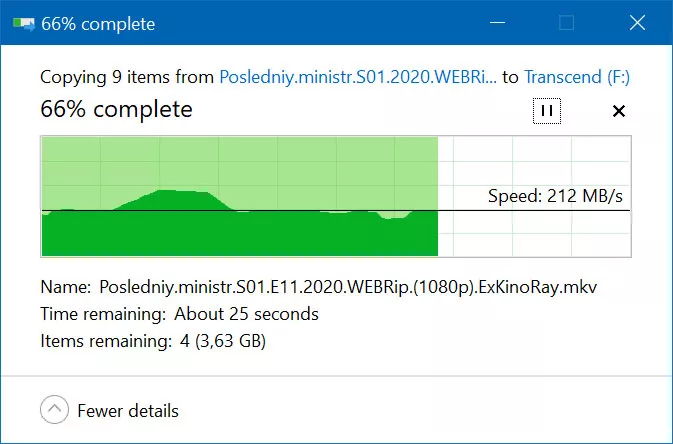This screenshot has width=673, height=444.
Task: Open the Posledniy.ministr.S01 source folder link
Action: pyautogui.click(x=358, y=77)
